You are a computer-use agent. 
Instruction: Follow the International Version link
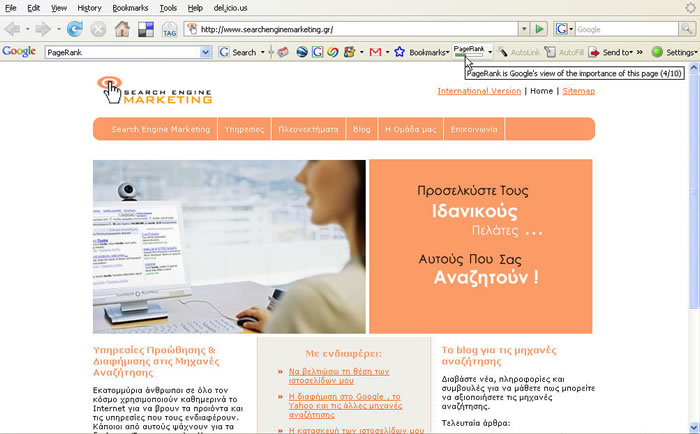(479, 91)
